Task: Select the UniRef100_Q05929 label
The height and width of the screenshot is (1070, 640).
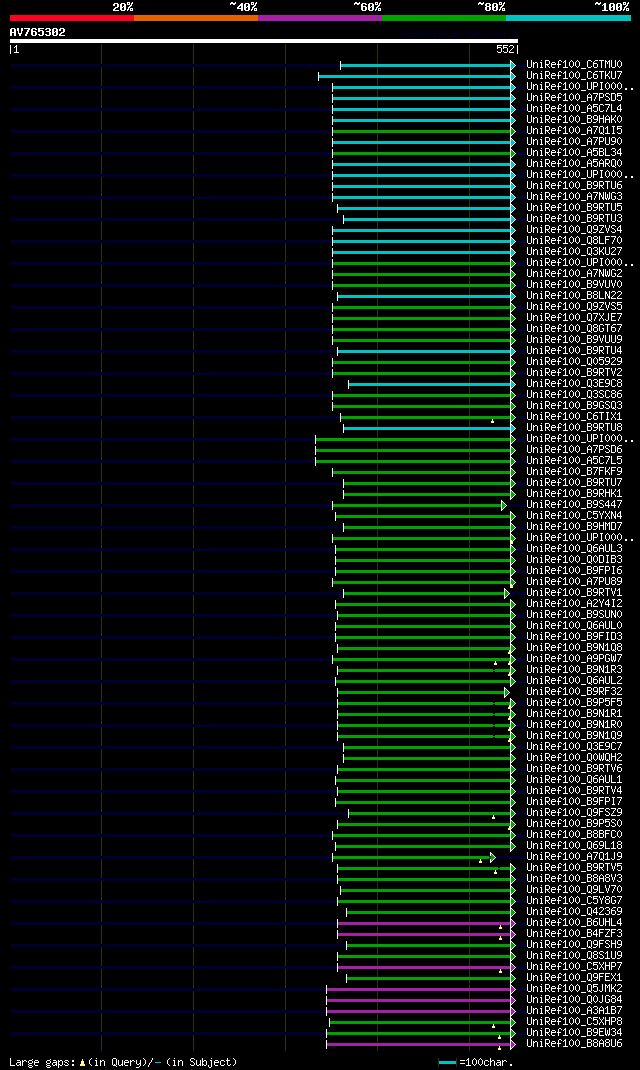Action: coord(574,361)
